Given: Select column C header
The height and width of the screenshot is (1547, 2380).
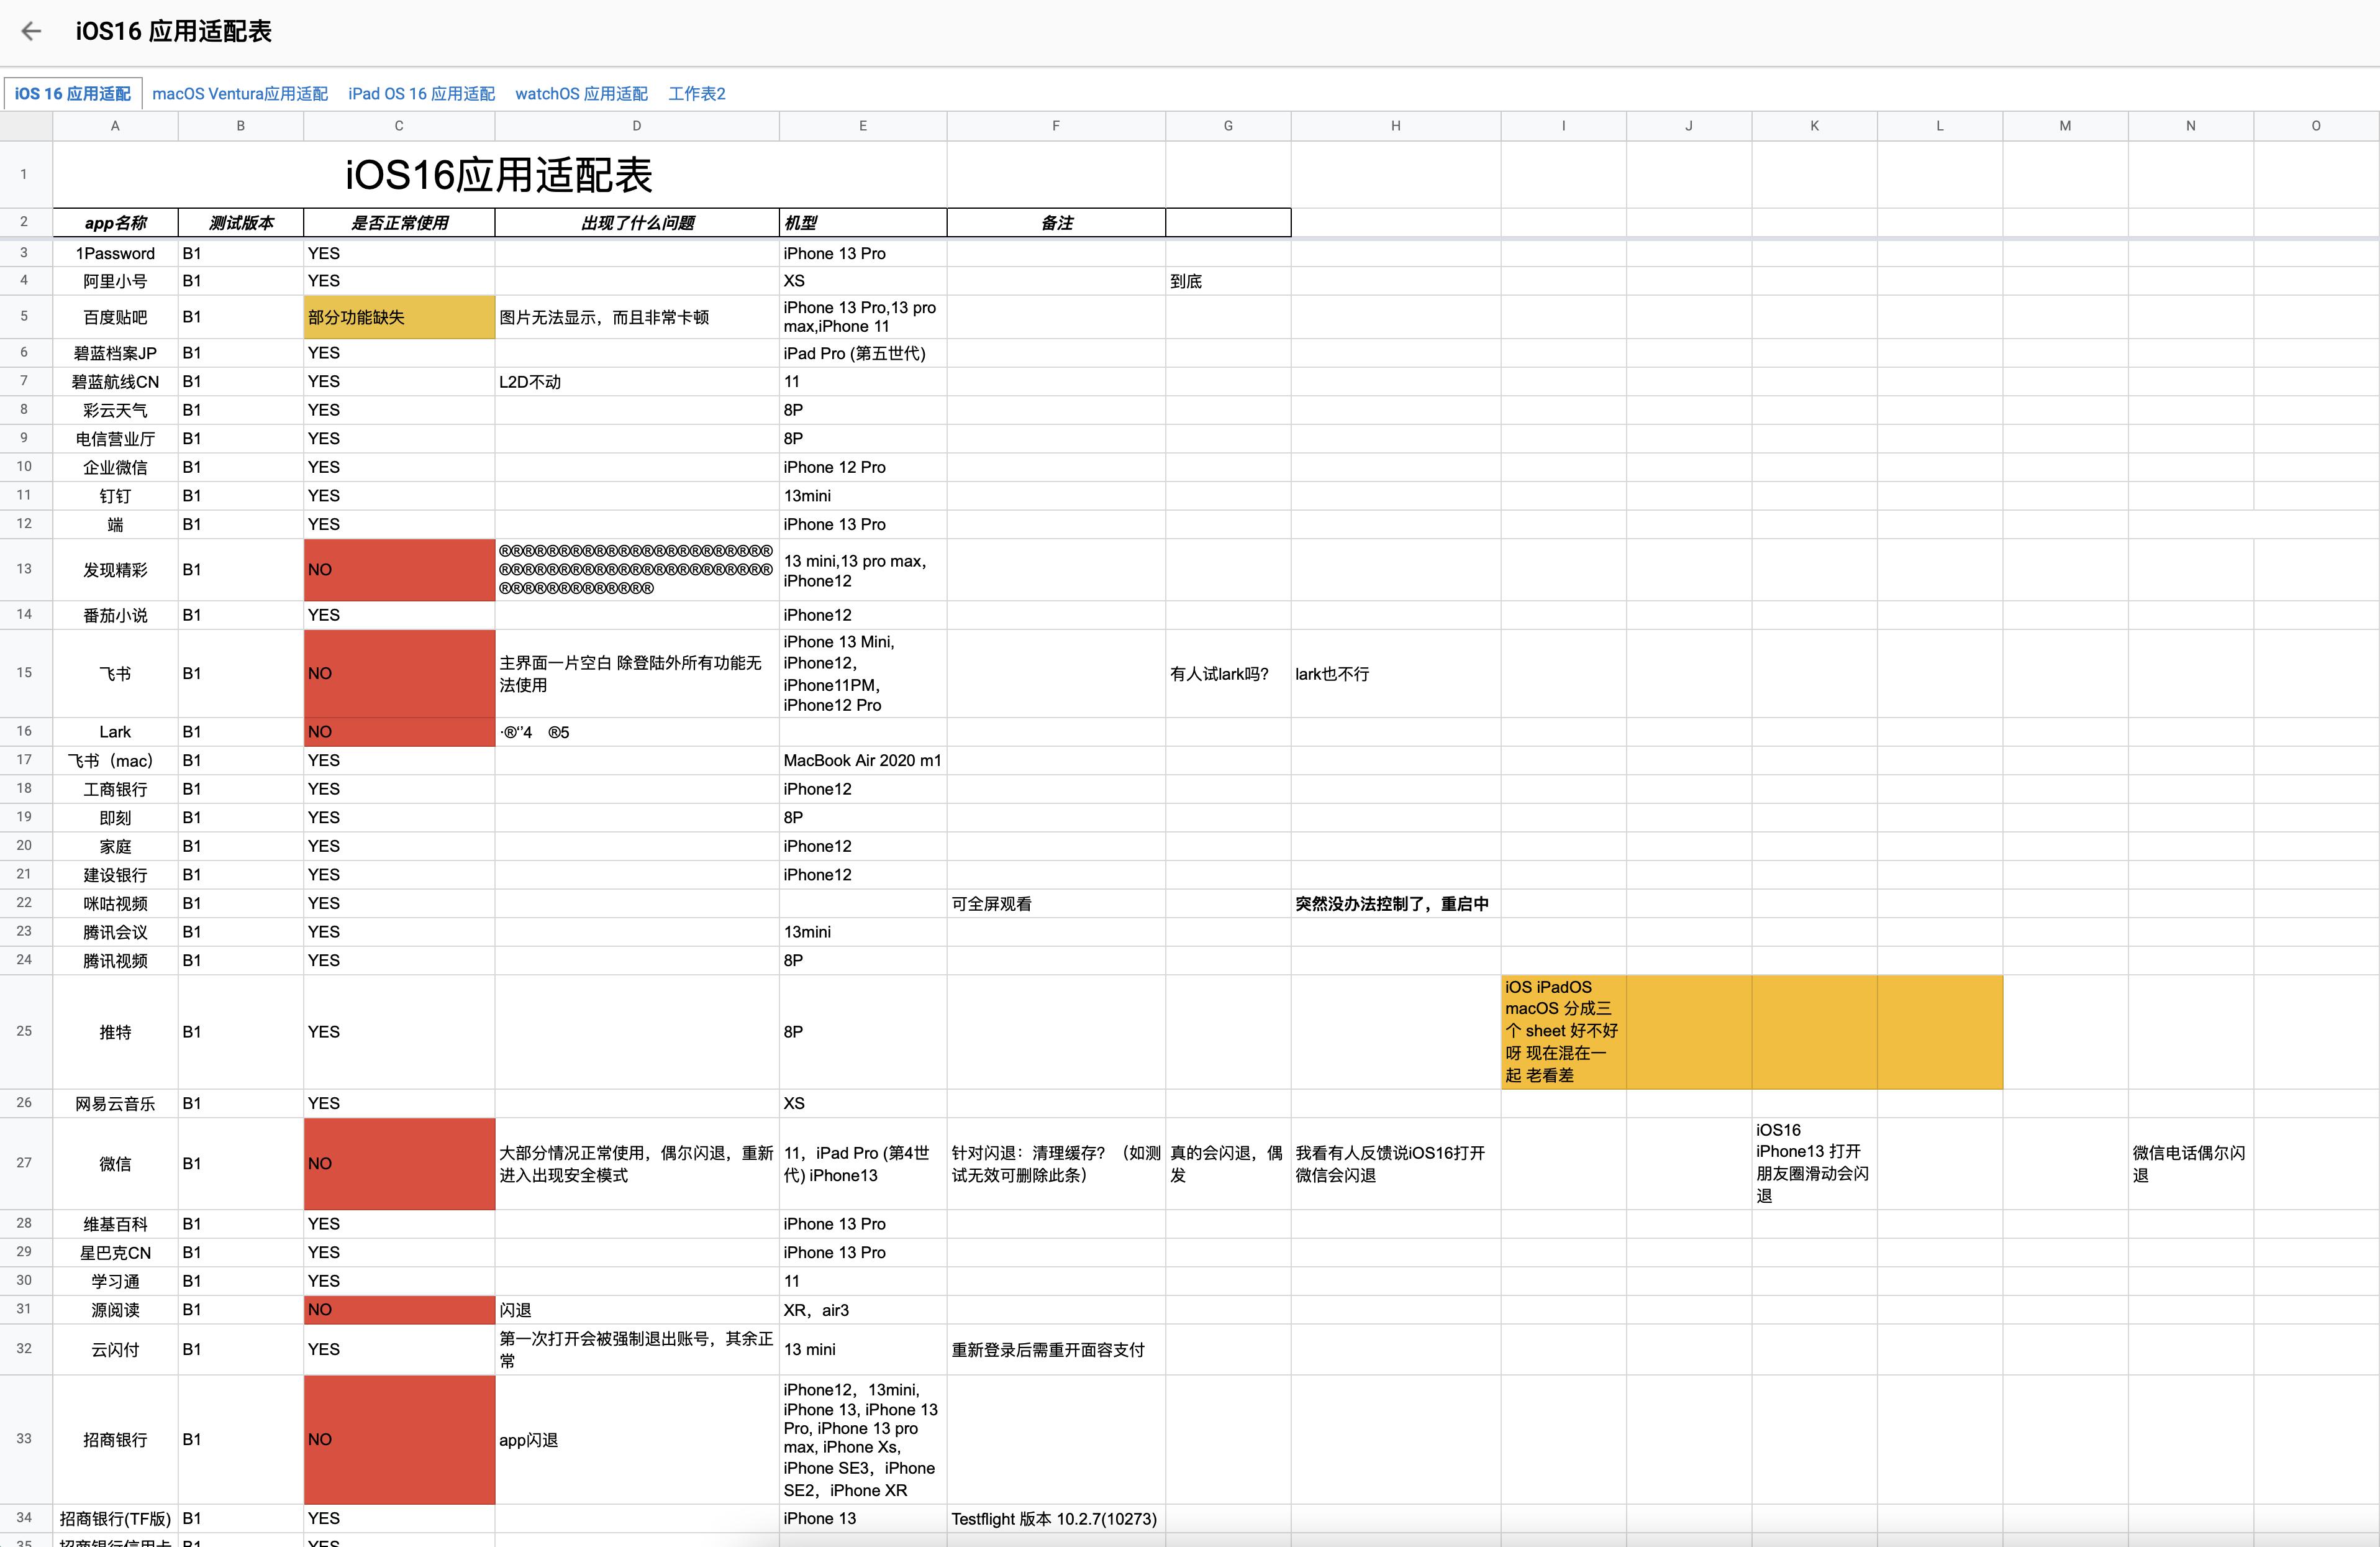Looking at the screenshot, I should pos(398,126).
